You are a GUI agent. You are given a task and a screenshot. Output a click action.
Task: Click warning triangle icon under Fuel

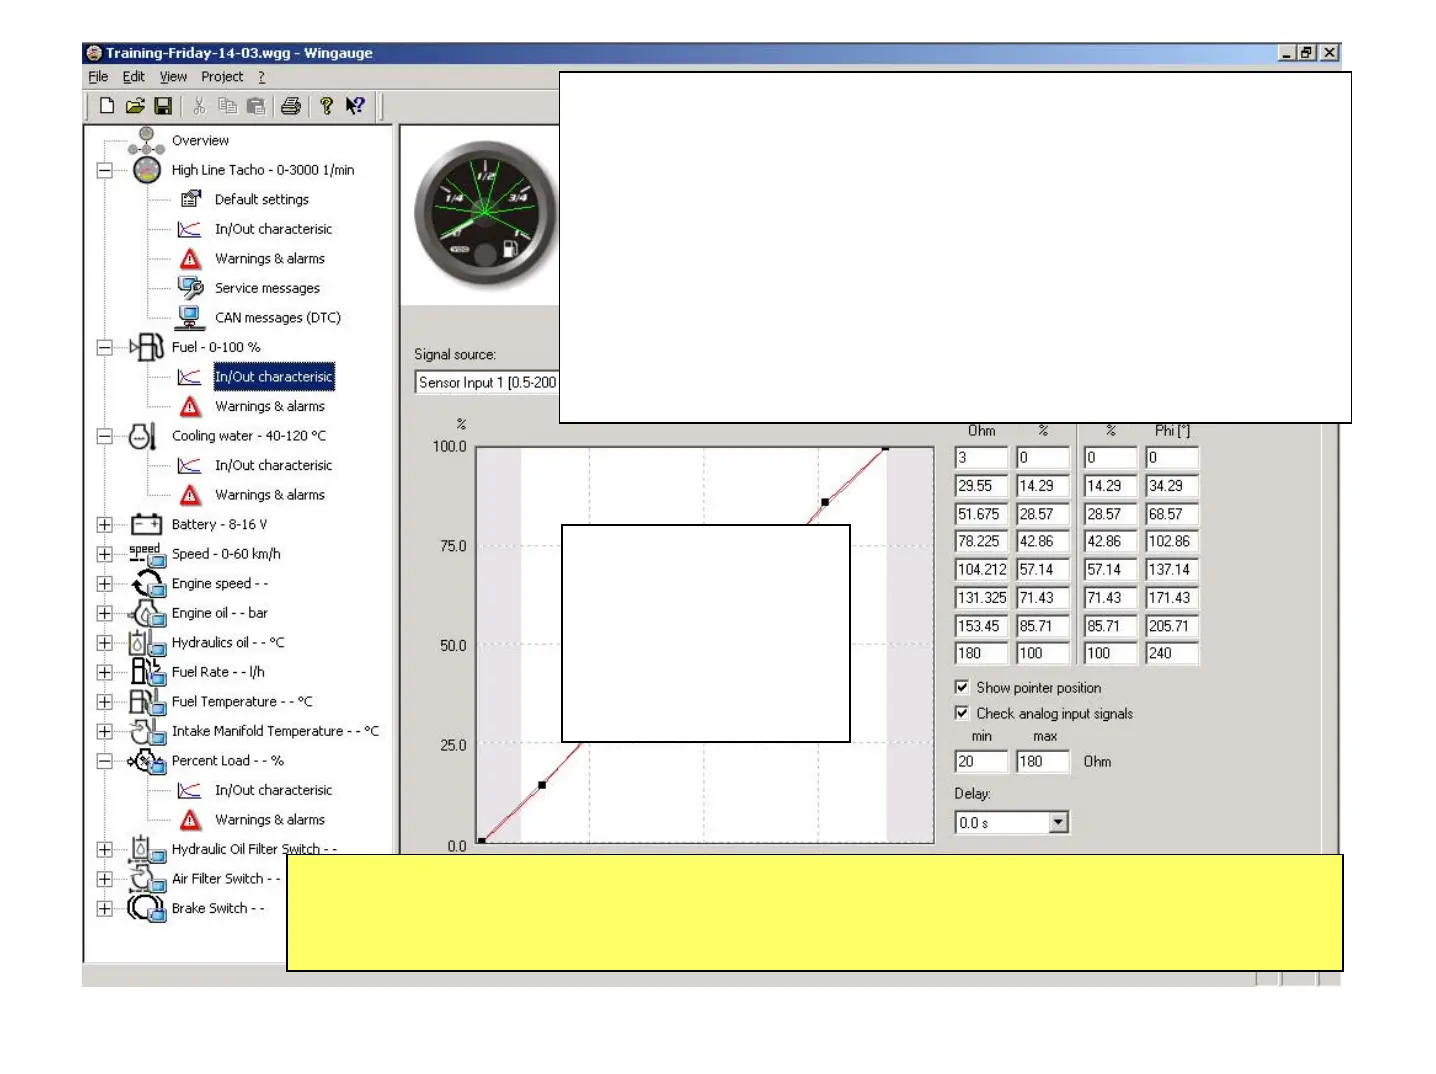pos(190,406)
